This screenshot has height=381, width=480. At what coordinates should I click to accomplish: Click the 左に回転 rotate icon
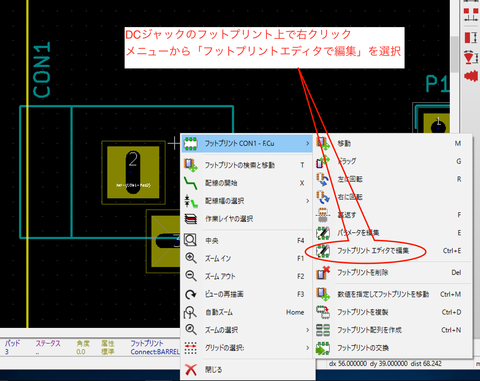tap(323, 179)
